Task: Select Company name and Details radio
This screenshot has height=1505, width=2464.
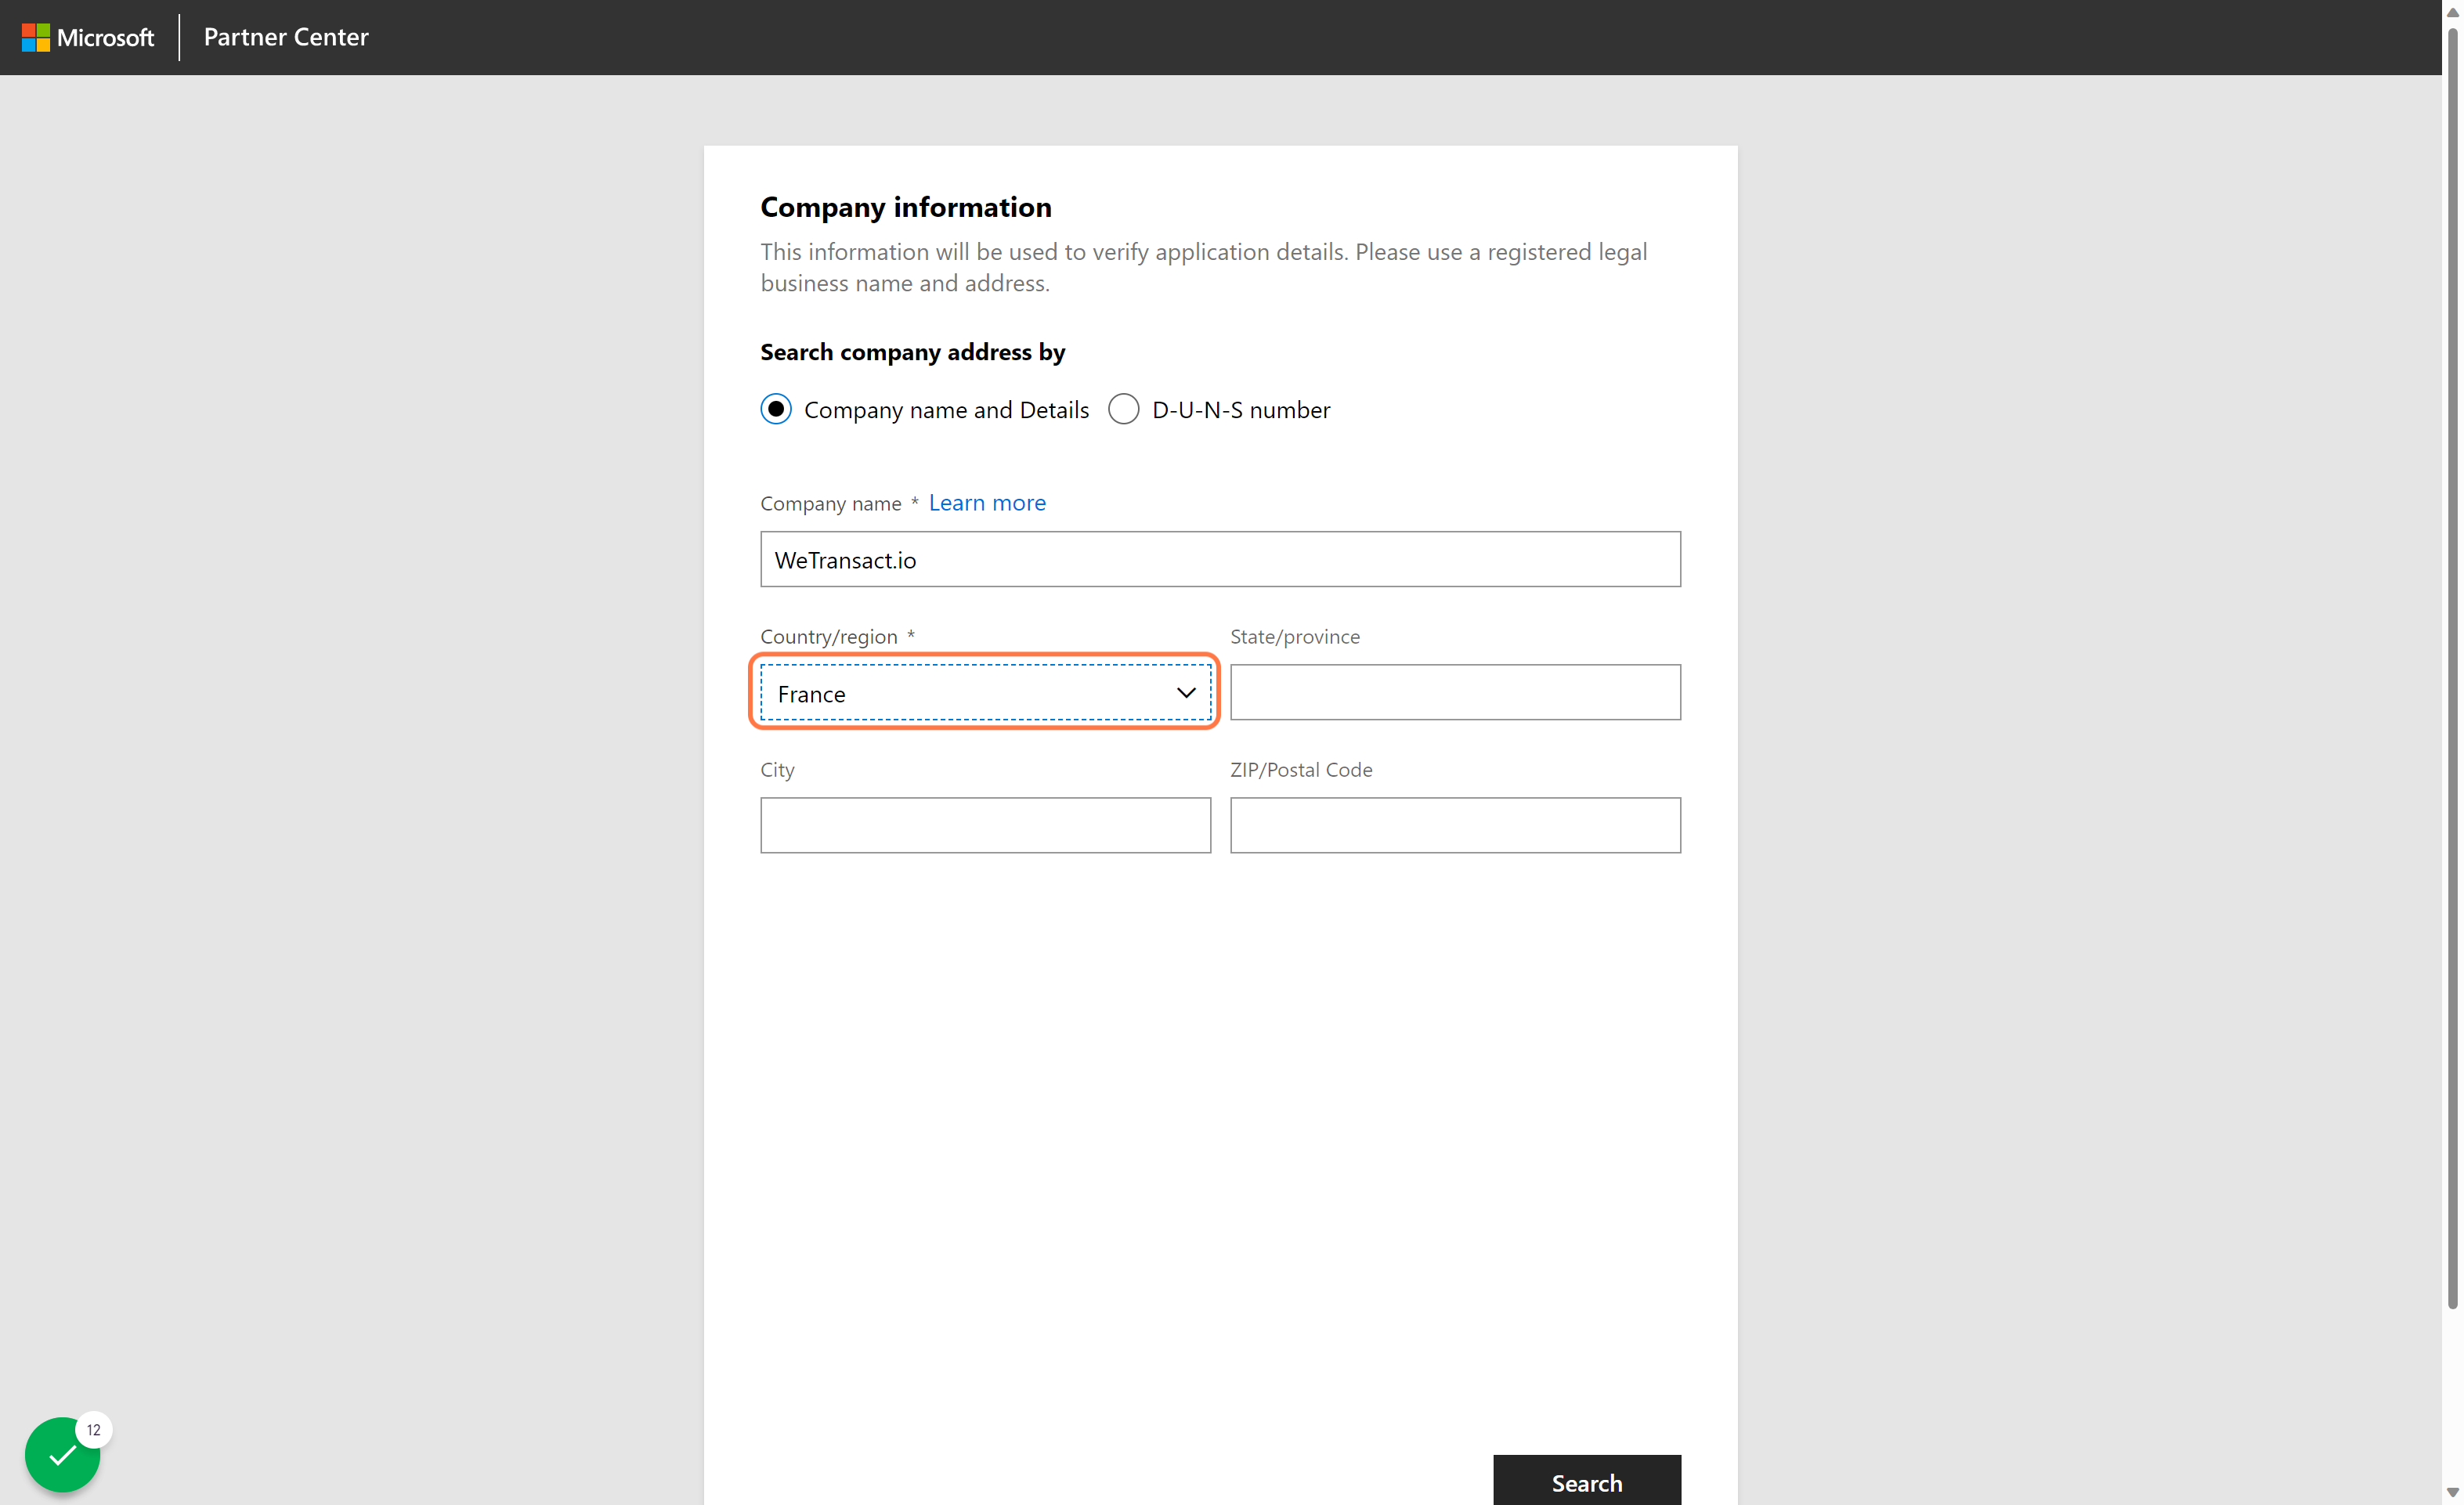Action: 776,409
